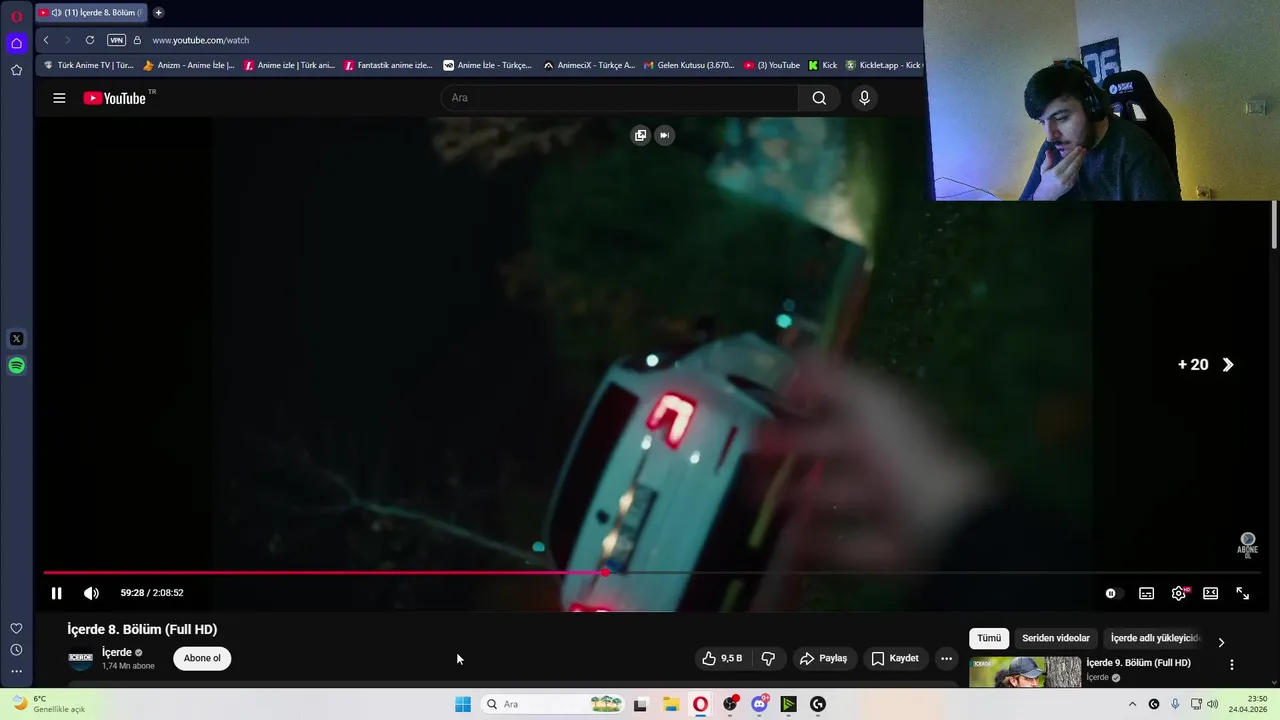Start voice search with the microphone icon

pos(865,98)
